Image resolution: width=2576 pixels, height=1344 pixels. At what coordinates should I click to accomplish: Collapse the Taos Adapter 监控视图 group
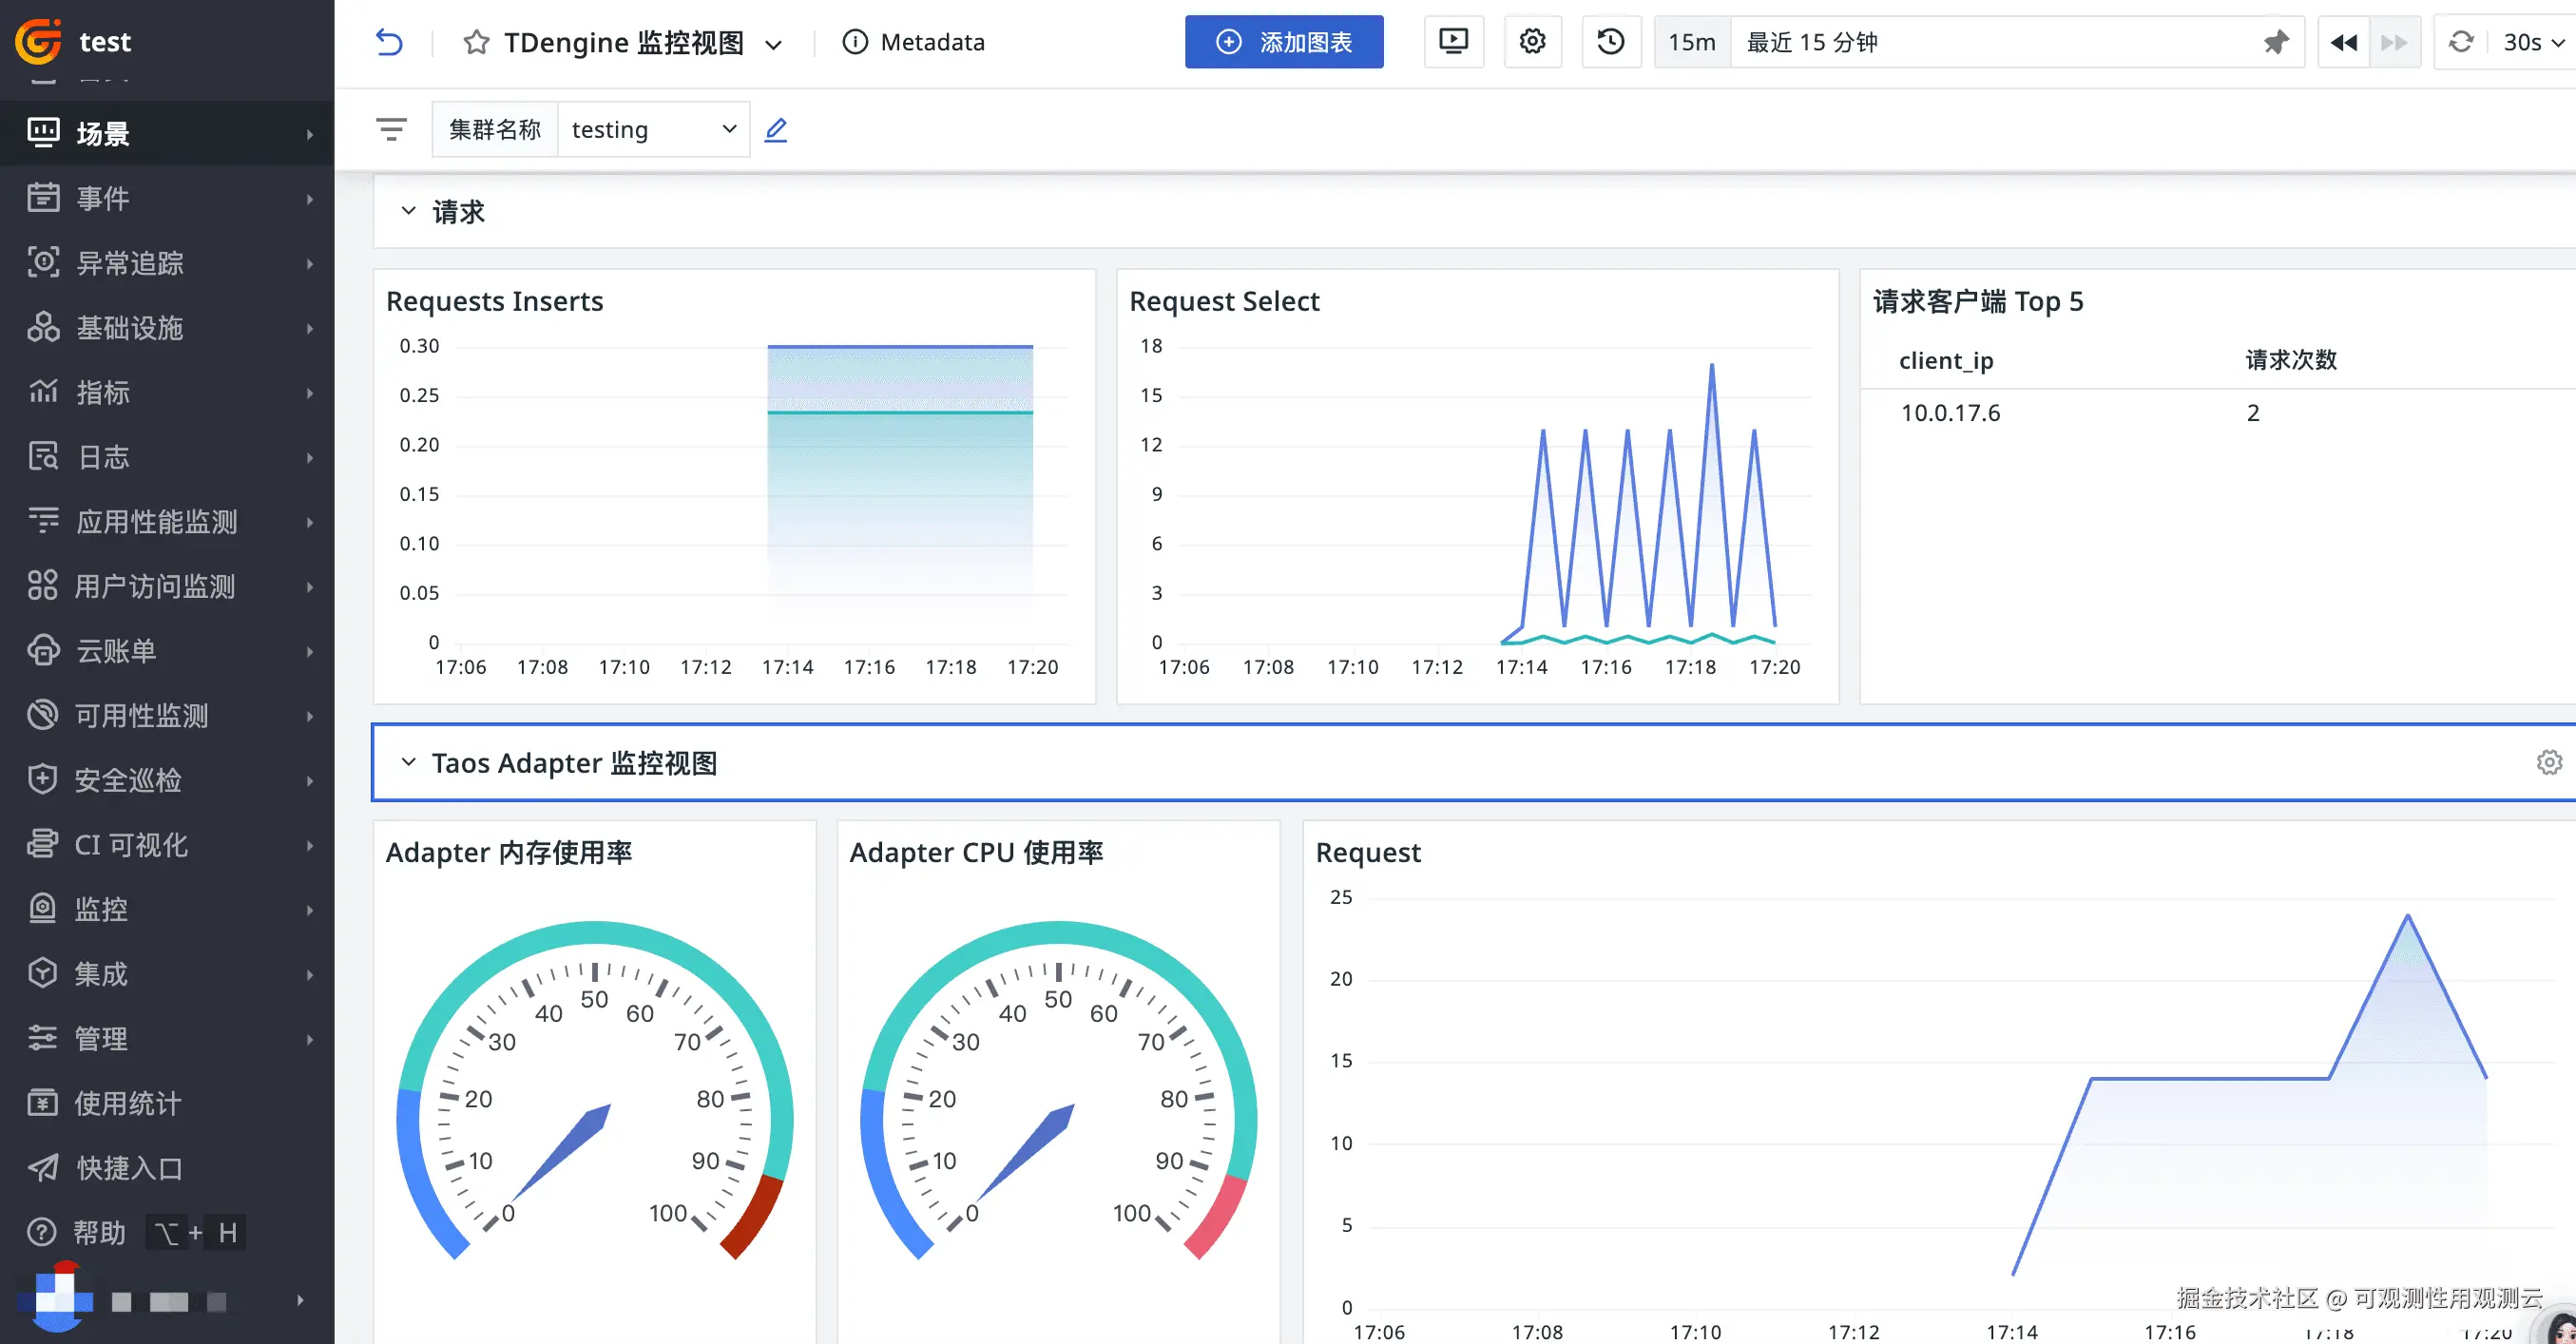pos(408,762)
